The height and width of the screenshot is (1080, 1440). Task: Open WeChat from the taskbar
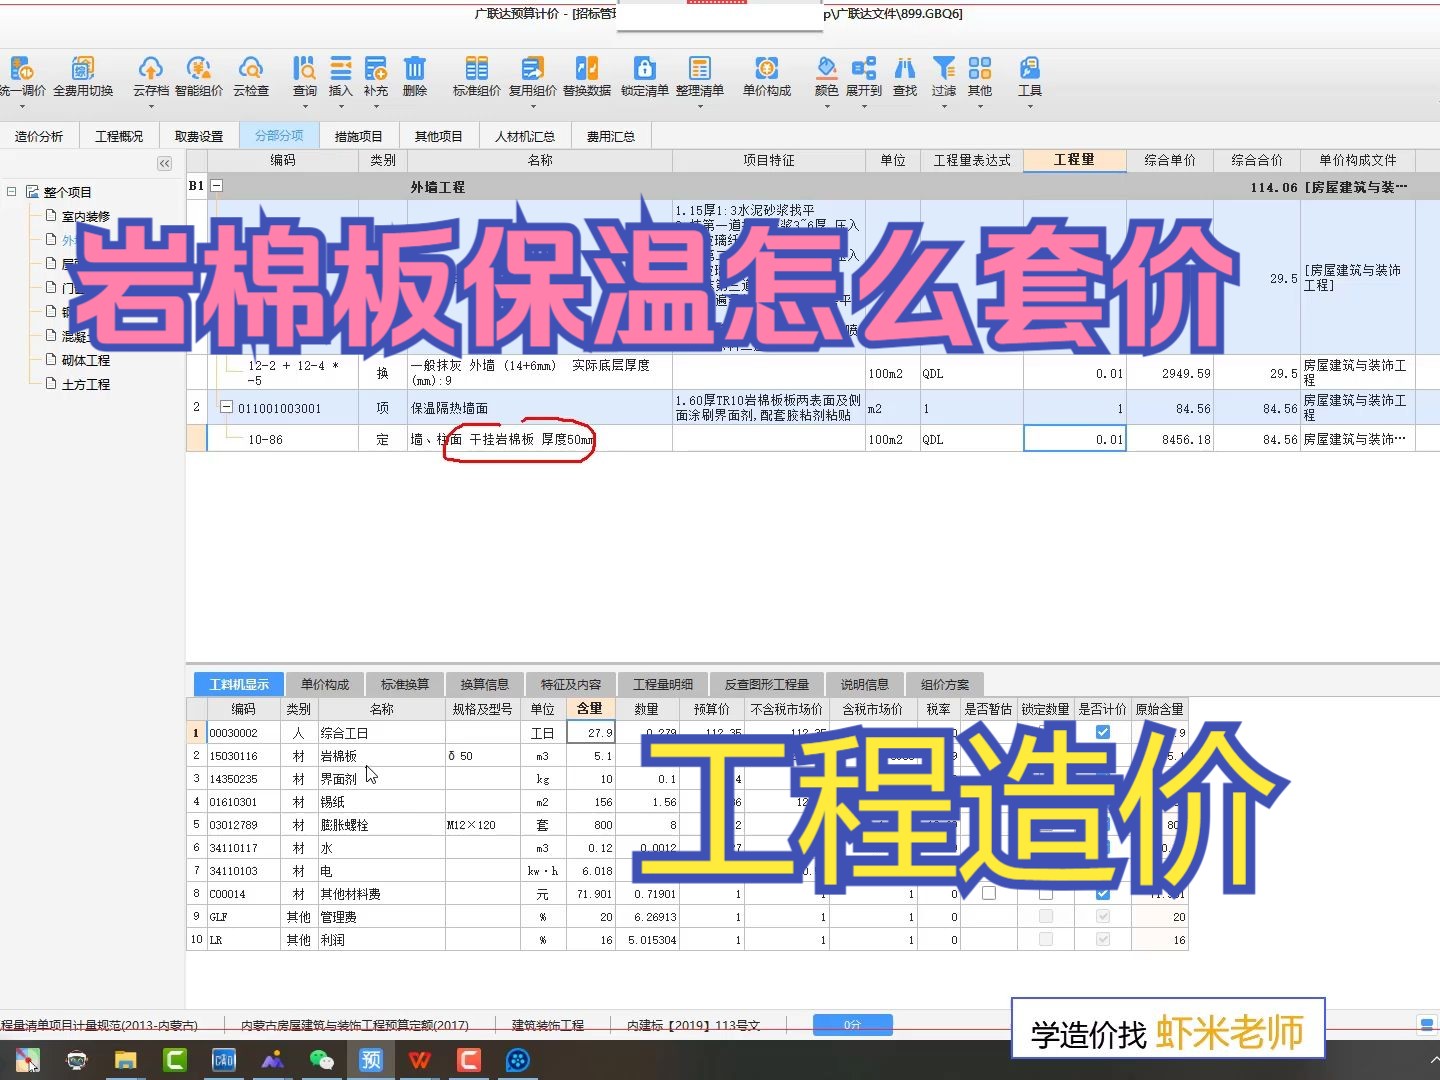click(x=321, y=1060)
